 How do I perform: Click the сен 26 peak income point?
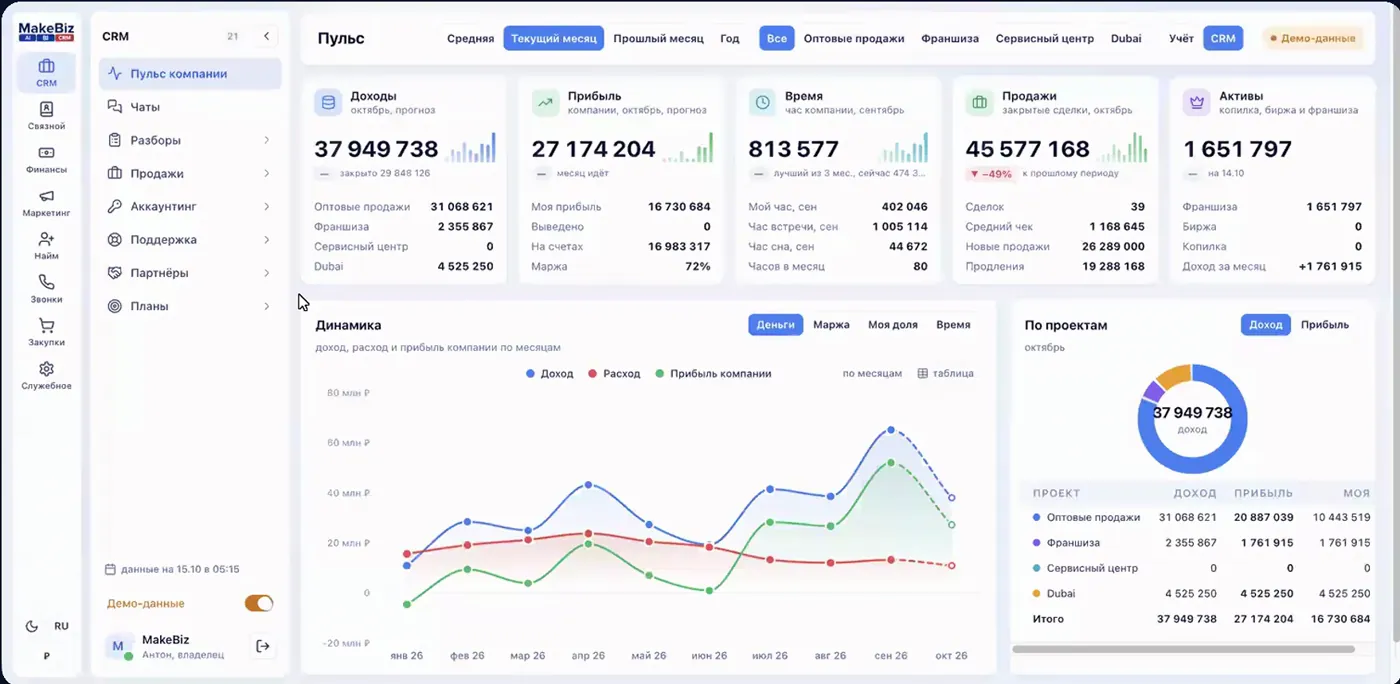tap(891, 430)
